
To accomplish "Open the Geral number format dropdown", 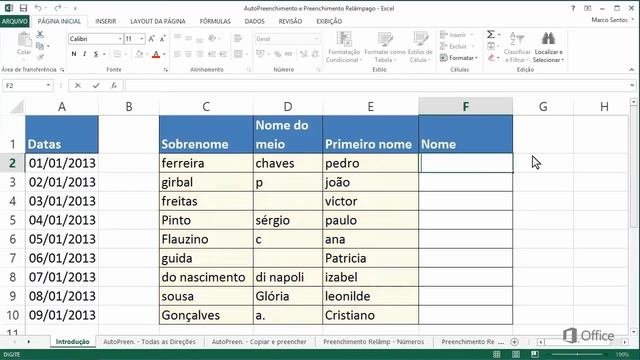I will pyautogui.click(x=316, y=39).
